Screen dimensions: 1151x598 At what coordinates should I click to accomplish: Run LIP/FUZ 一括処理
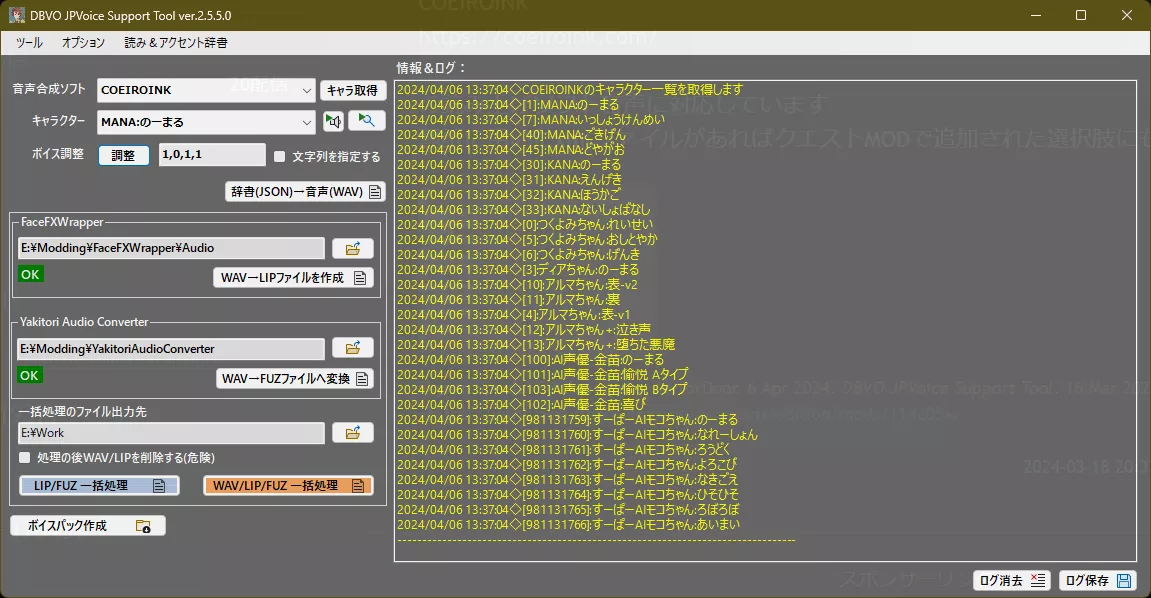[x=99, y=486]
